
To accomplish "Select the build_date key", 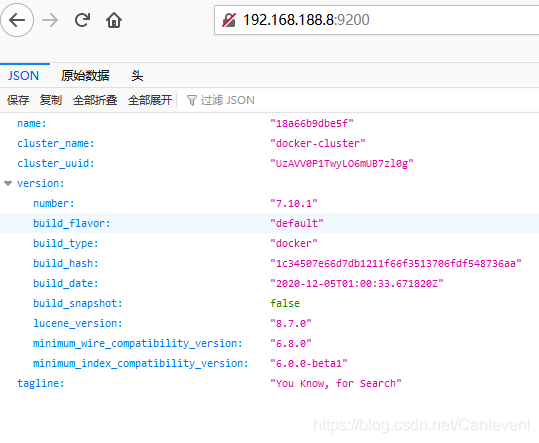I will pyautogui.click(x=66, y=283).
